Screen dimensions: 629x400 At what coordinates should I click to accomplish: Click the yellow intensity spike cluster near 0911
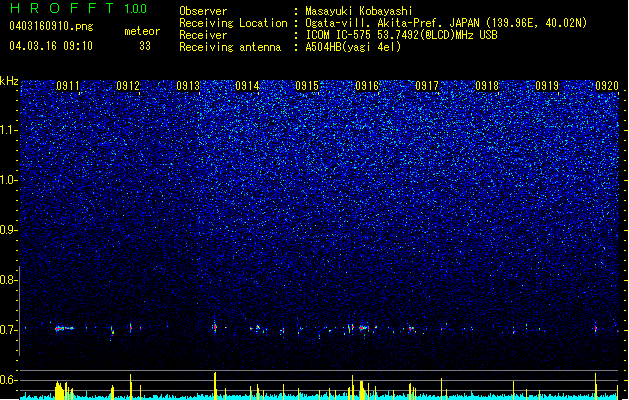point(64,390)
